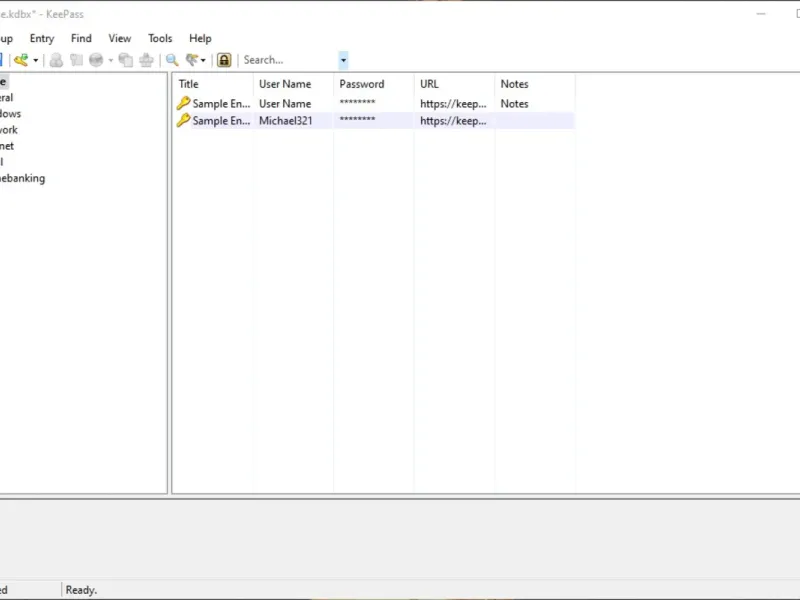Image resolution: width=800 pixels, height=600 pixels.
Task: Sort by the Password column header
Action: (374, 84)
